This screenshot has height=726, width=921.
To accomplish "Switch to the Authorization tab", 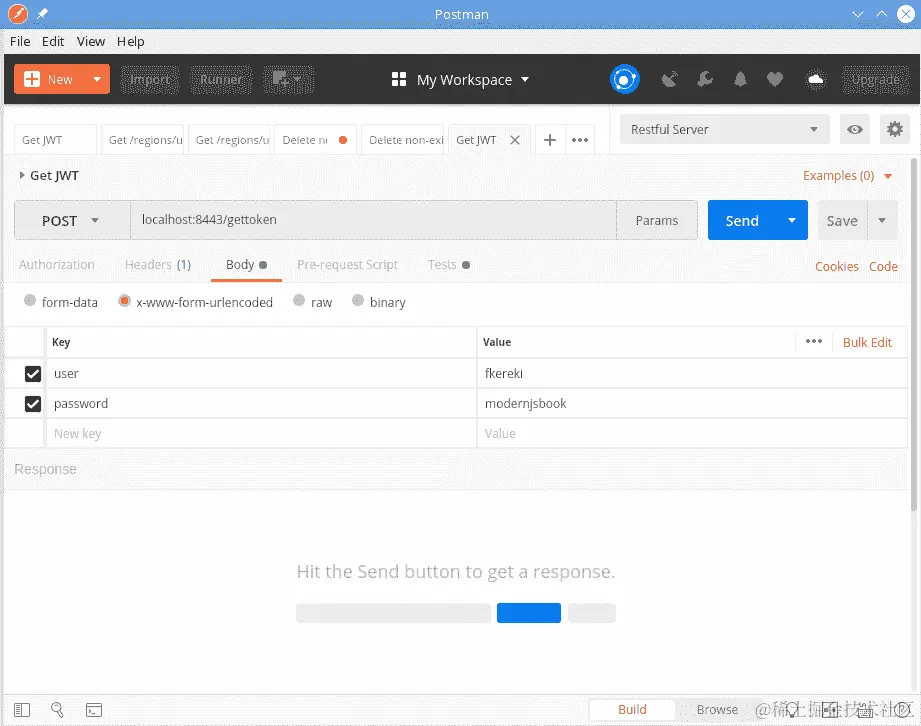I will [x=56, y=265].
